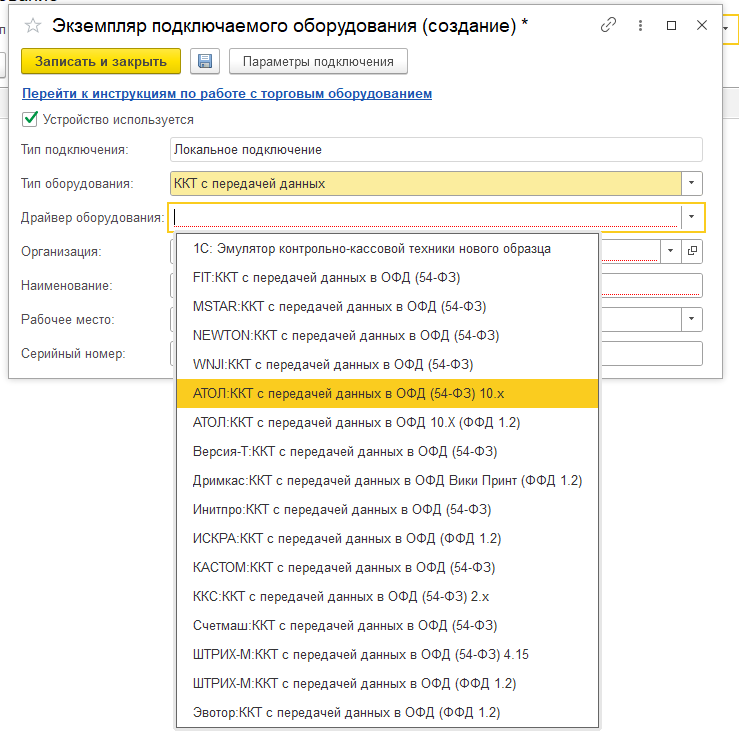739x753 pixels.
Task: Open the Организация field's open-form icon
Action: click(692, 251)
